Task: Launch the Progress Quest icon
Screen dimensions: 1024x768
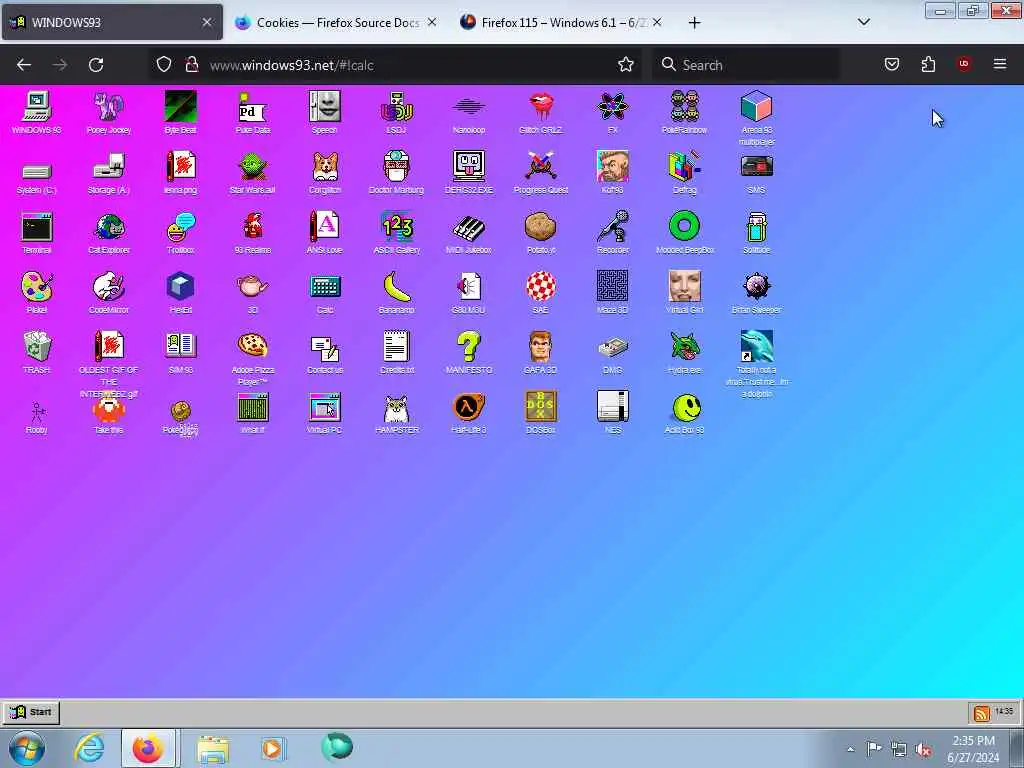Action: tap(541, 167)
